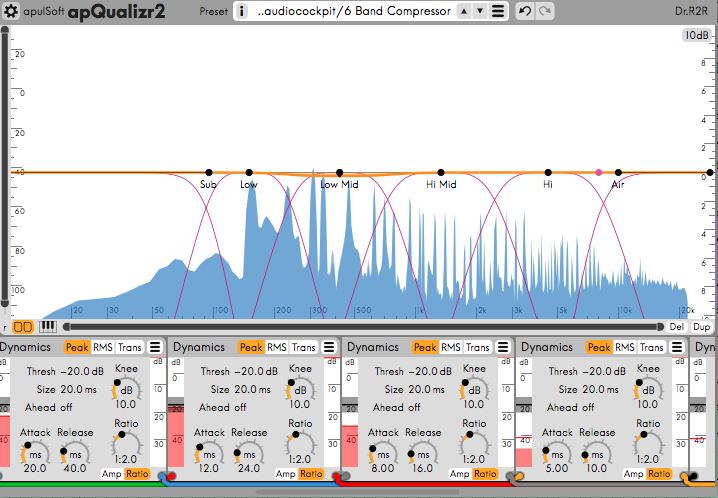
Task: Switch fourth Dynamics panel to Amp
Action: (x=634, y=474)
